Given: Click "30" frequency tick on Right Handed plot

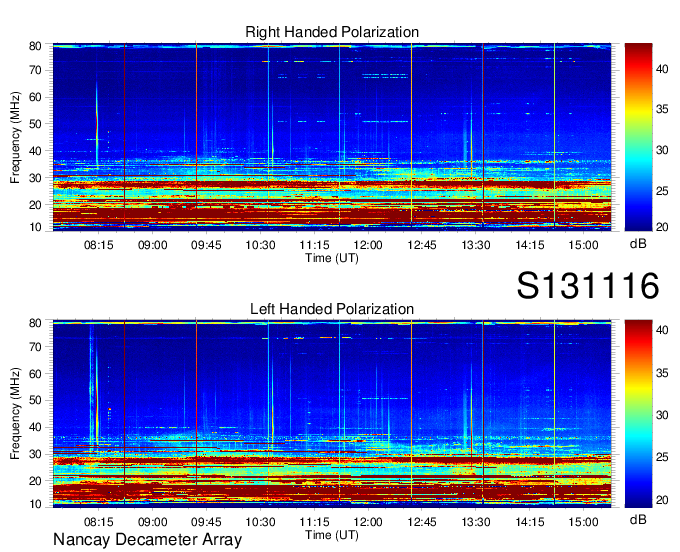Looking at the screenshot, I should (35, 178).
